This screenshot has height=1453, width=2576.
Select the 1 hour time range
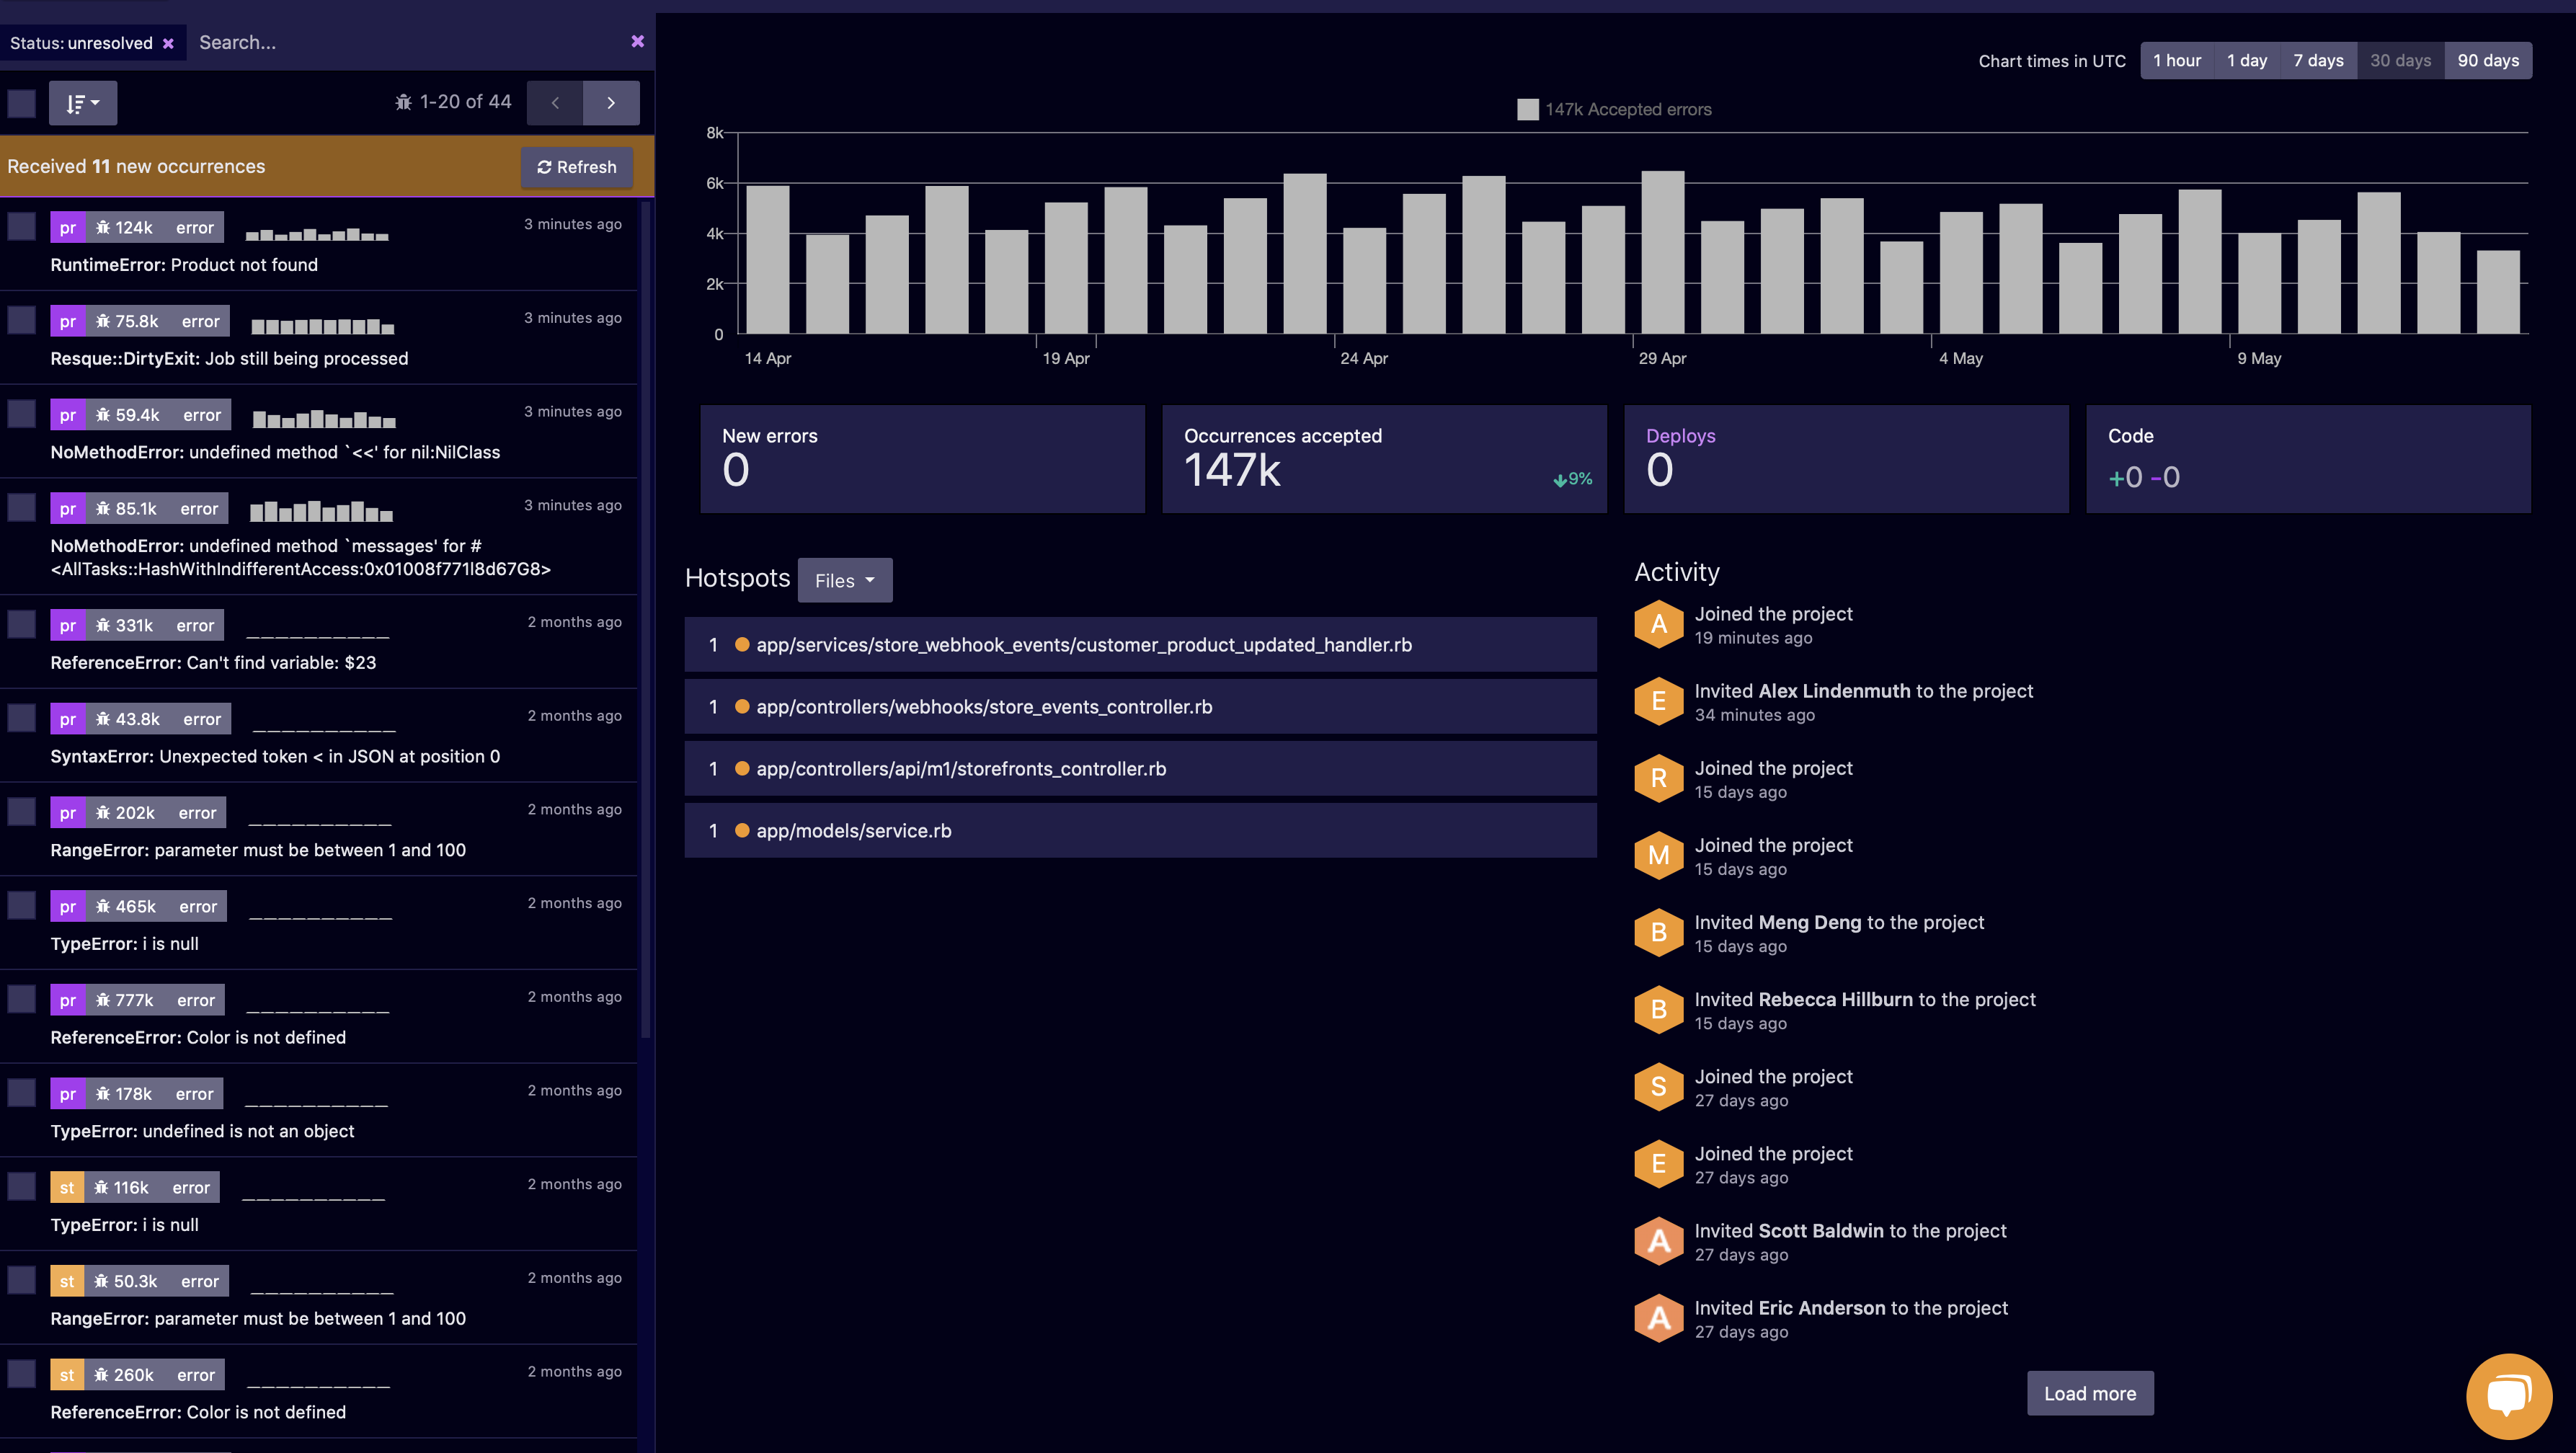[x=2176, y=60]
